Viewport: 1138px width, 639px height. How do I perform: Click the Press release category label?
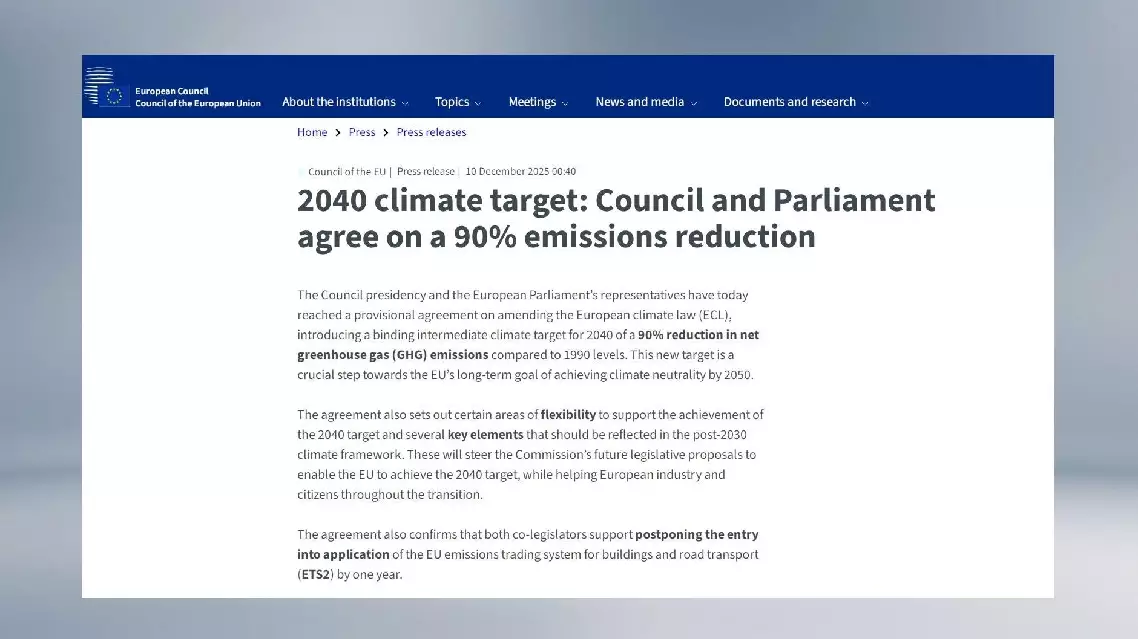(x=426, y=171)
